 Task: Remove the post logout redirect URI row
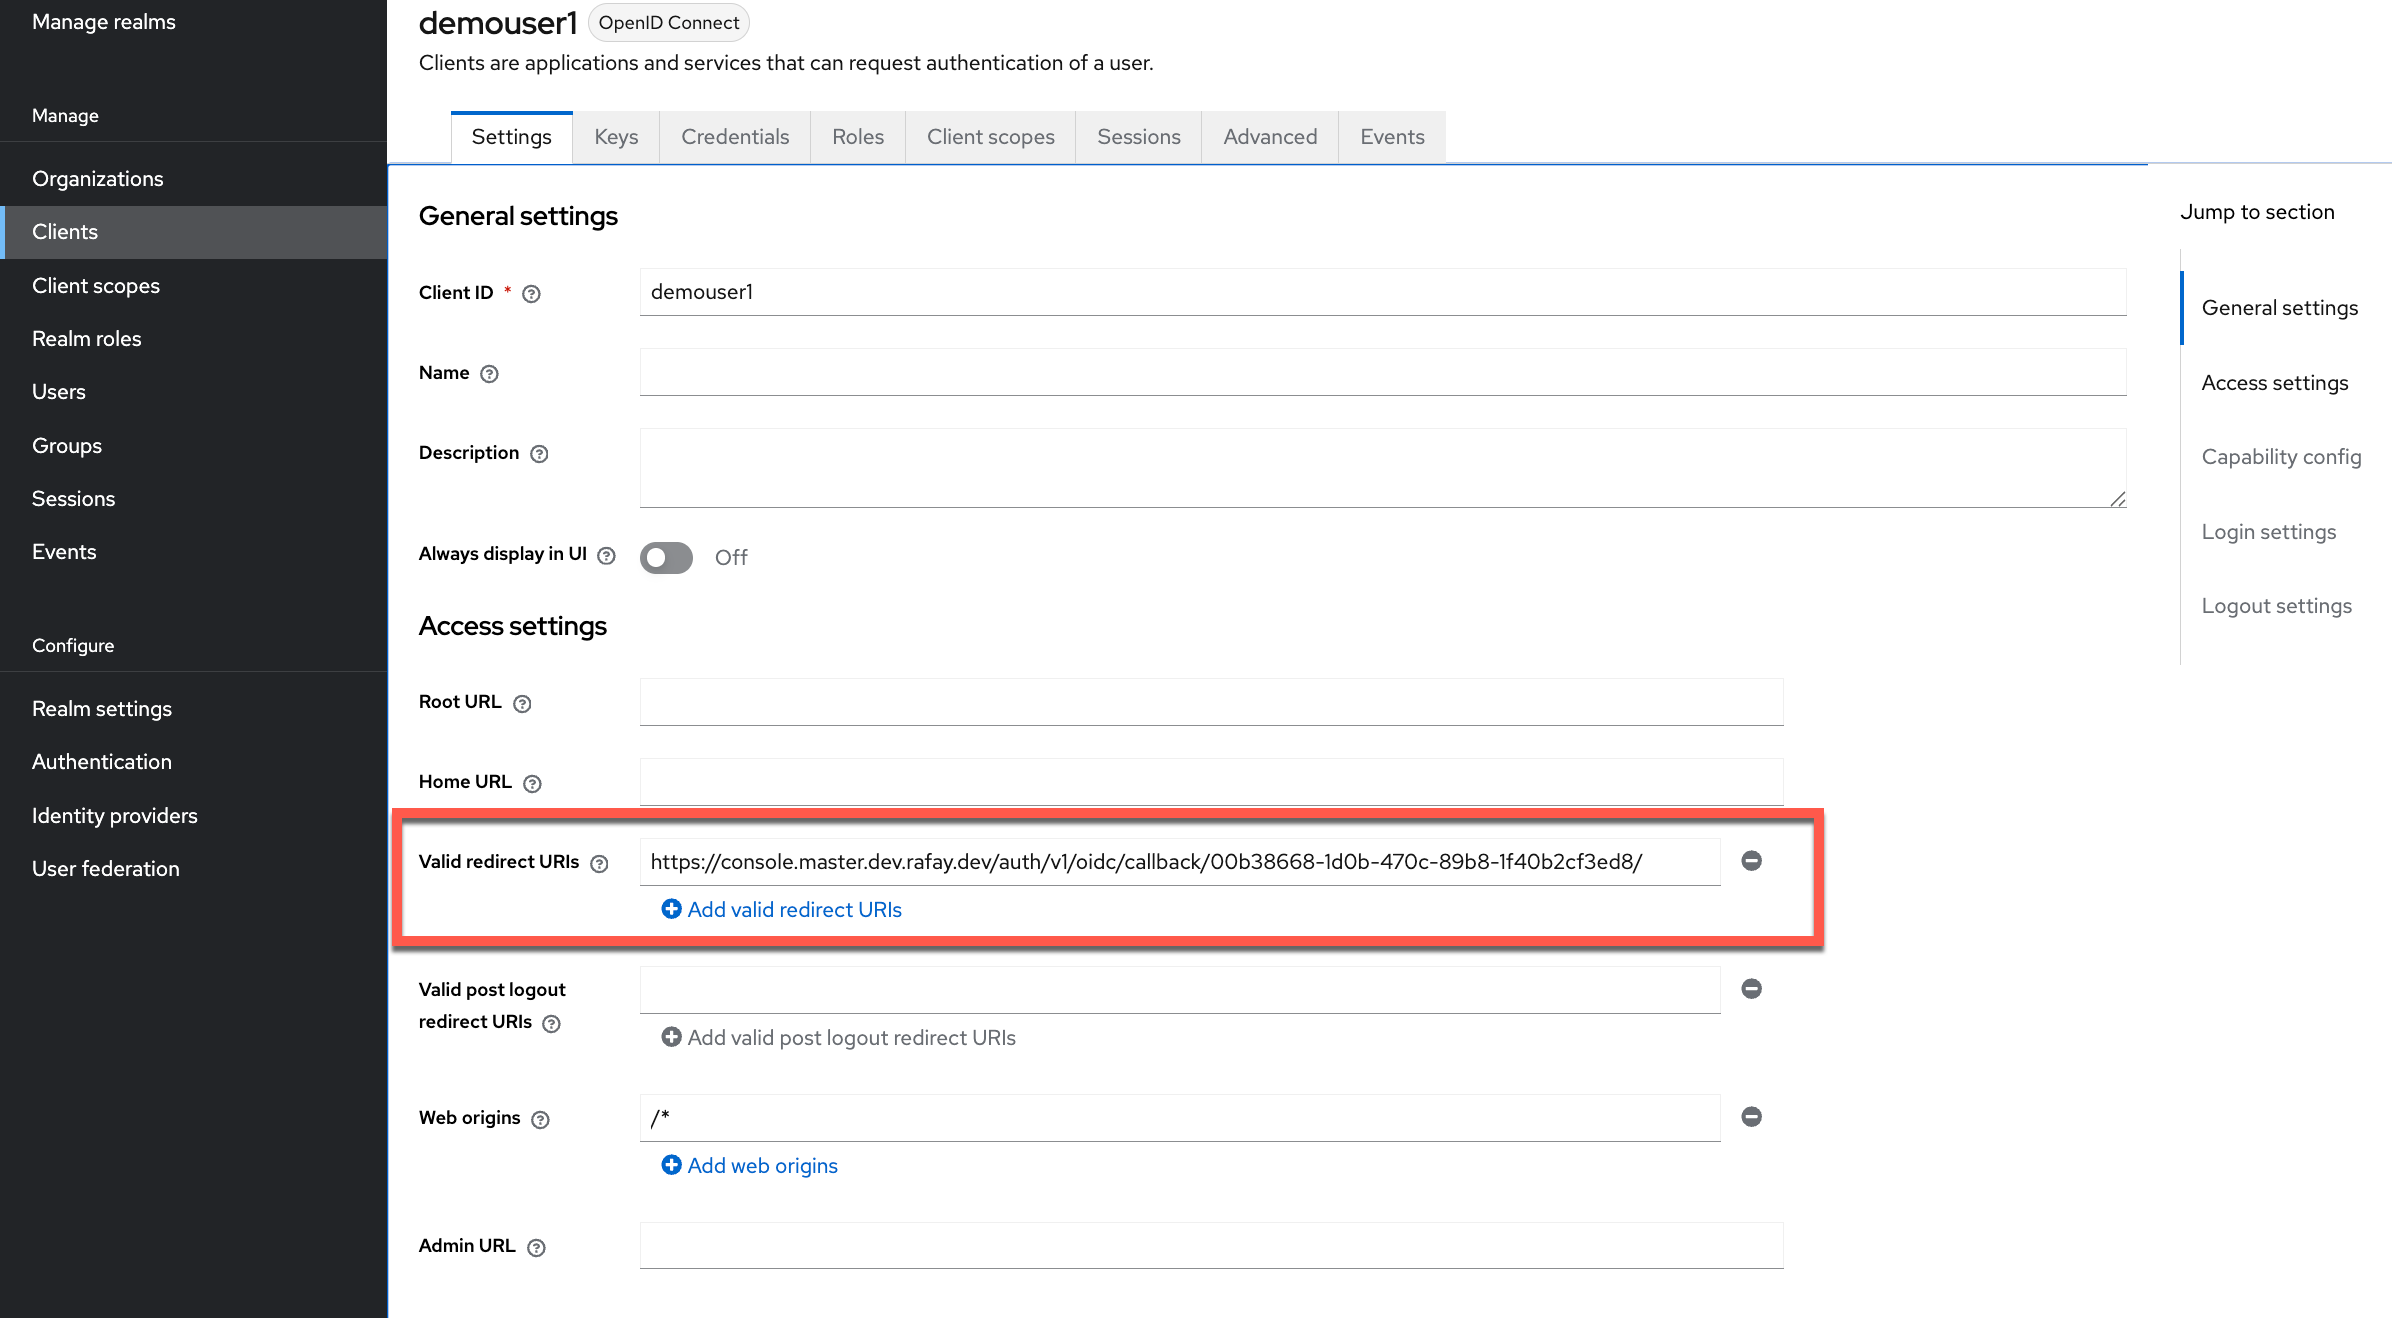[1751, 989]
